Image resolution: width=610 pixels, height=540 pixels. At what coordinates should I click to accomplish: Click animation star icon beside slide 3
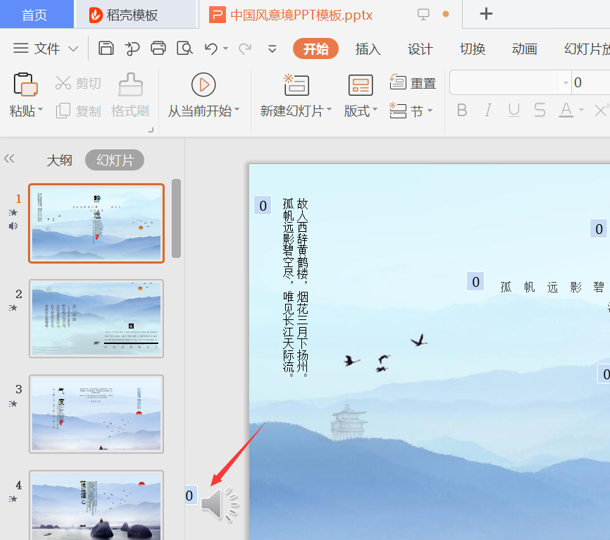click(x=13, y=403)
